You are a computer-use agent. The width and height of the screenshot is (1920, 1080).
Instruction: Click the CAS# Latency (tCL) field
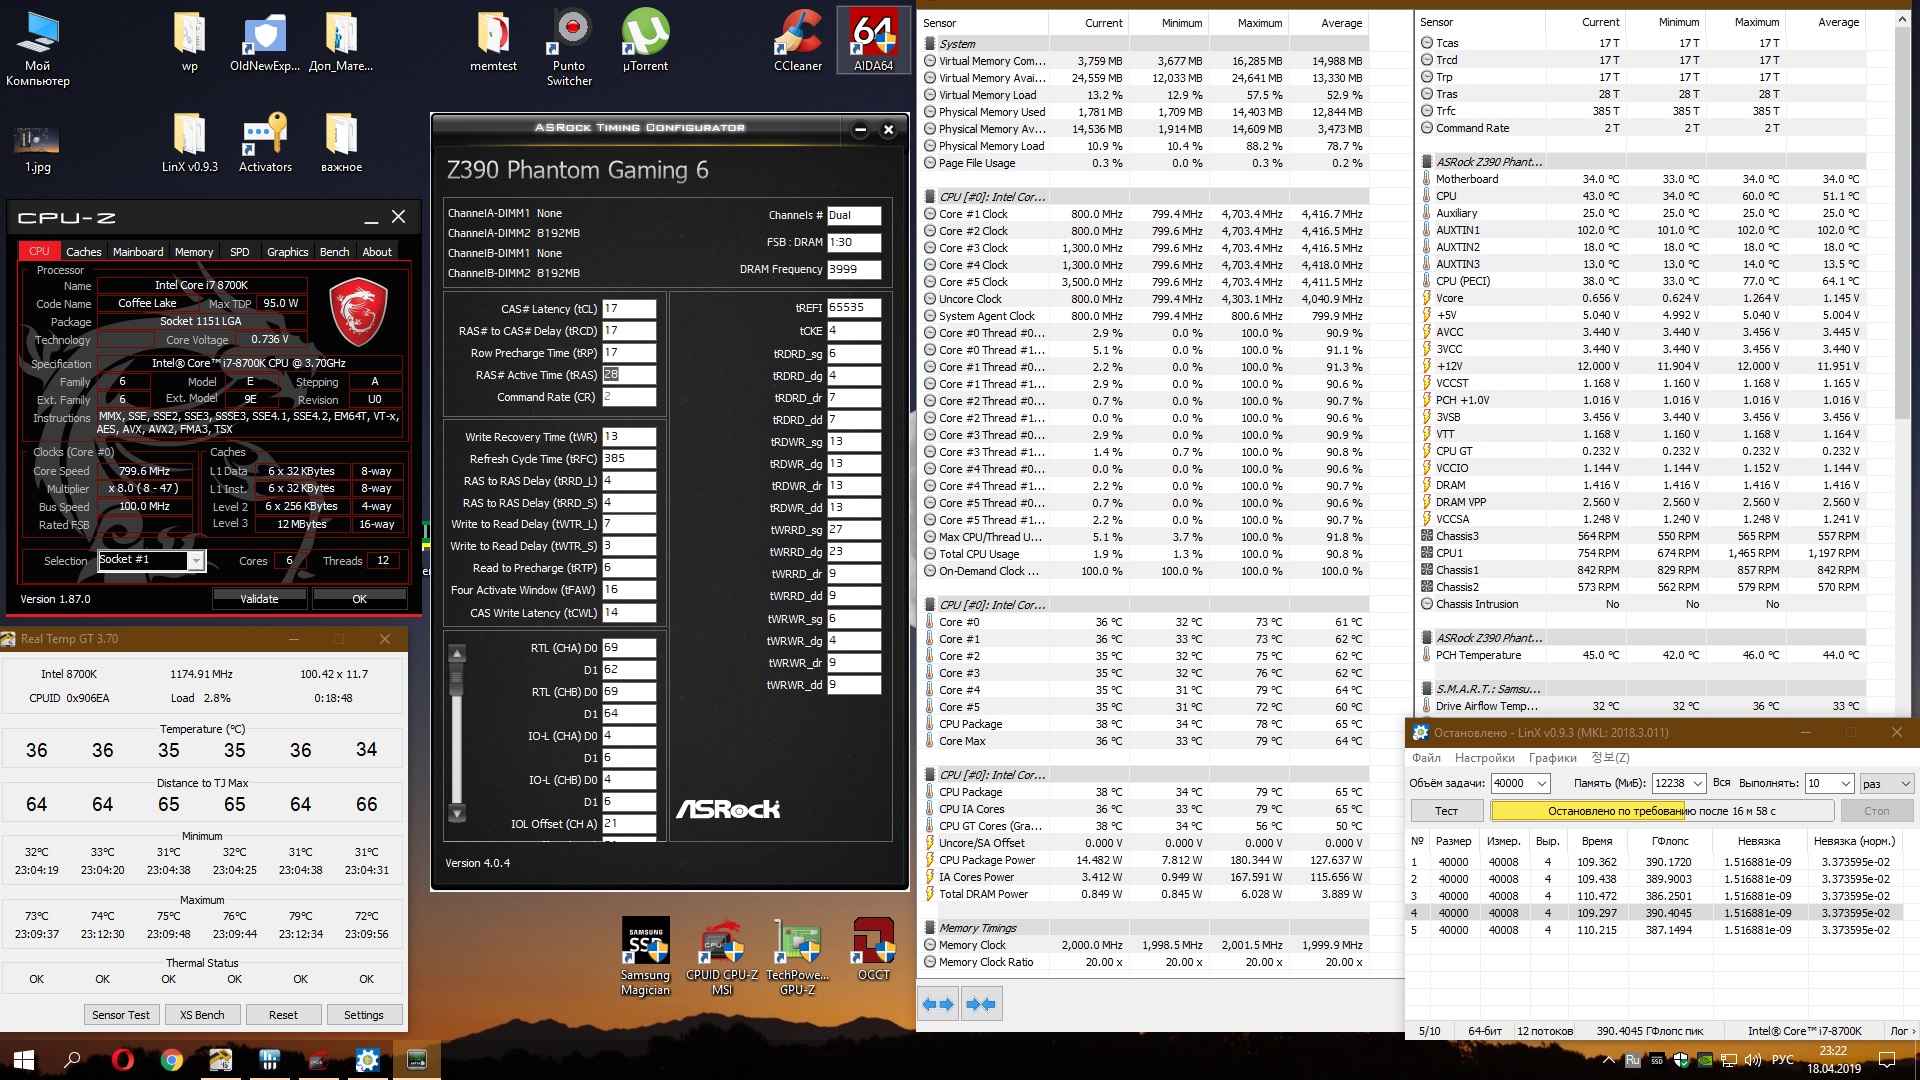pos(629,309)
